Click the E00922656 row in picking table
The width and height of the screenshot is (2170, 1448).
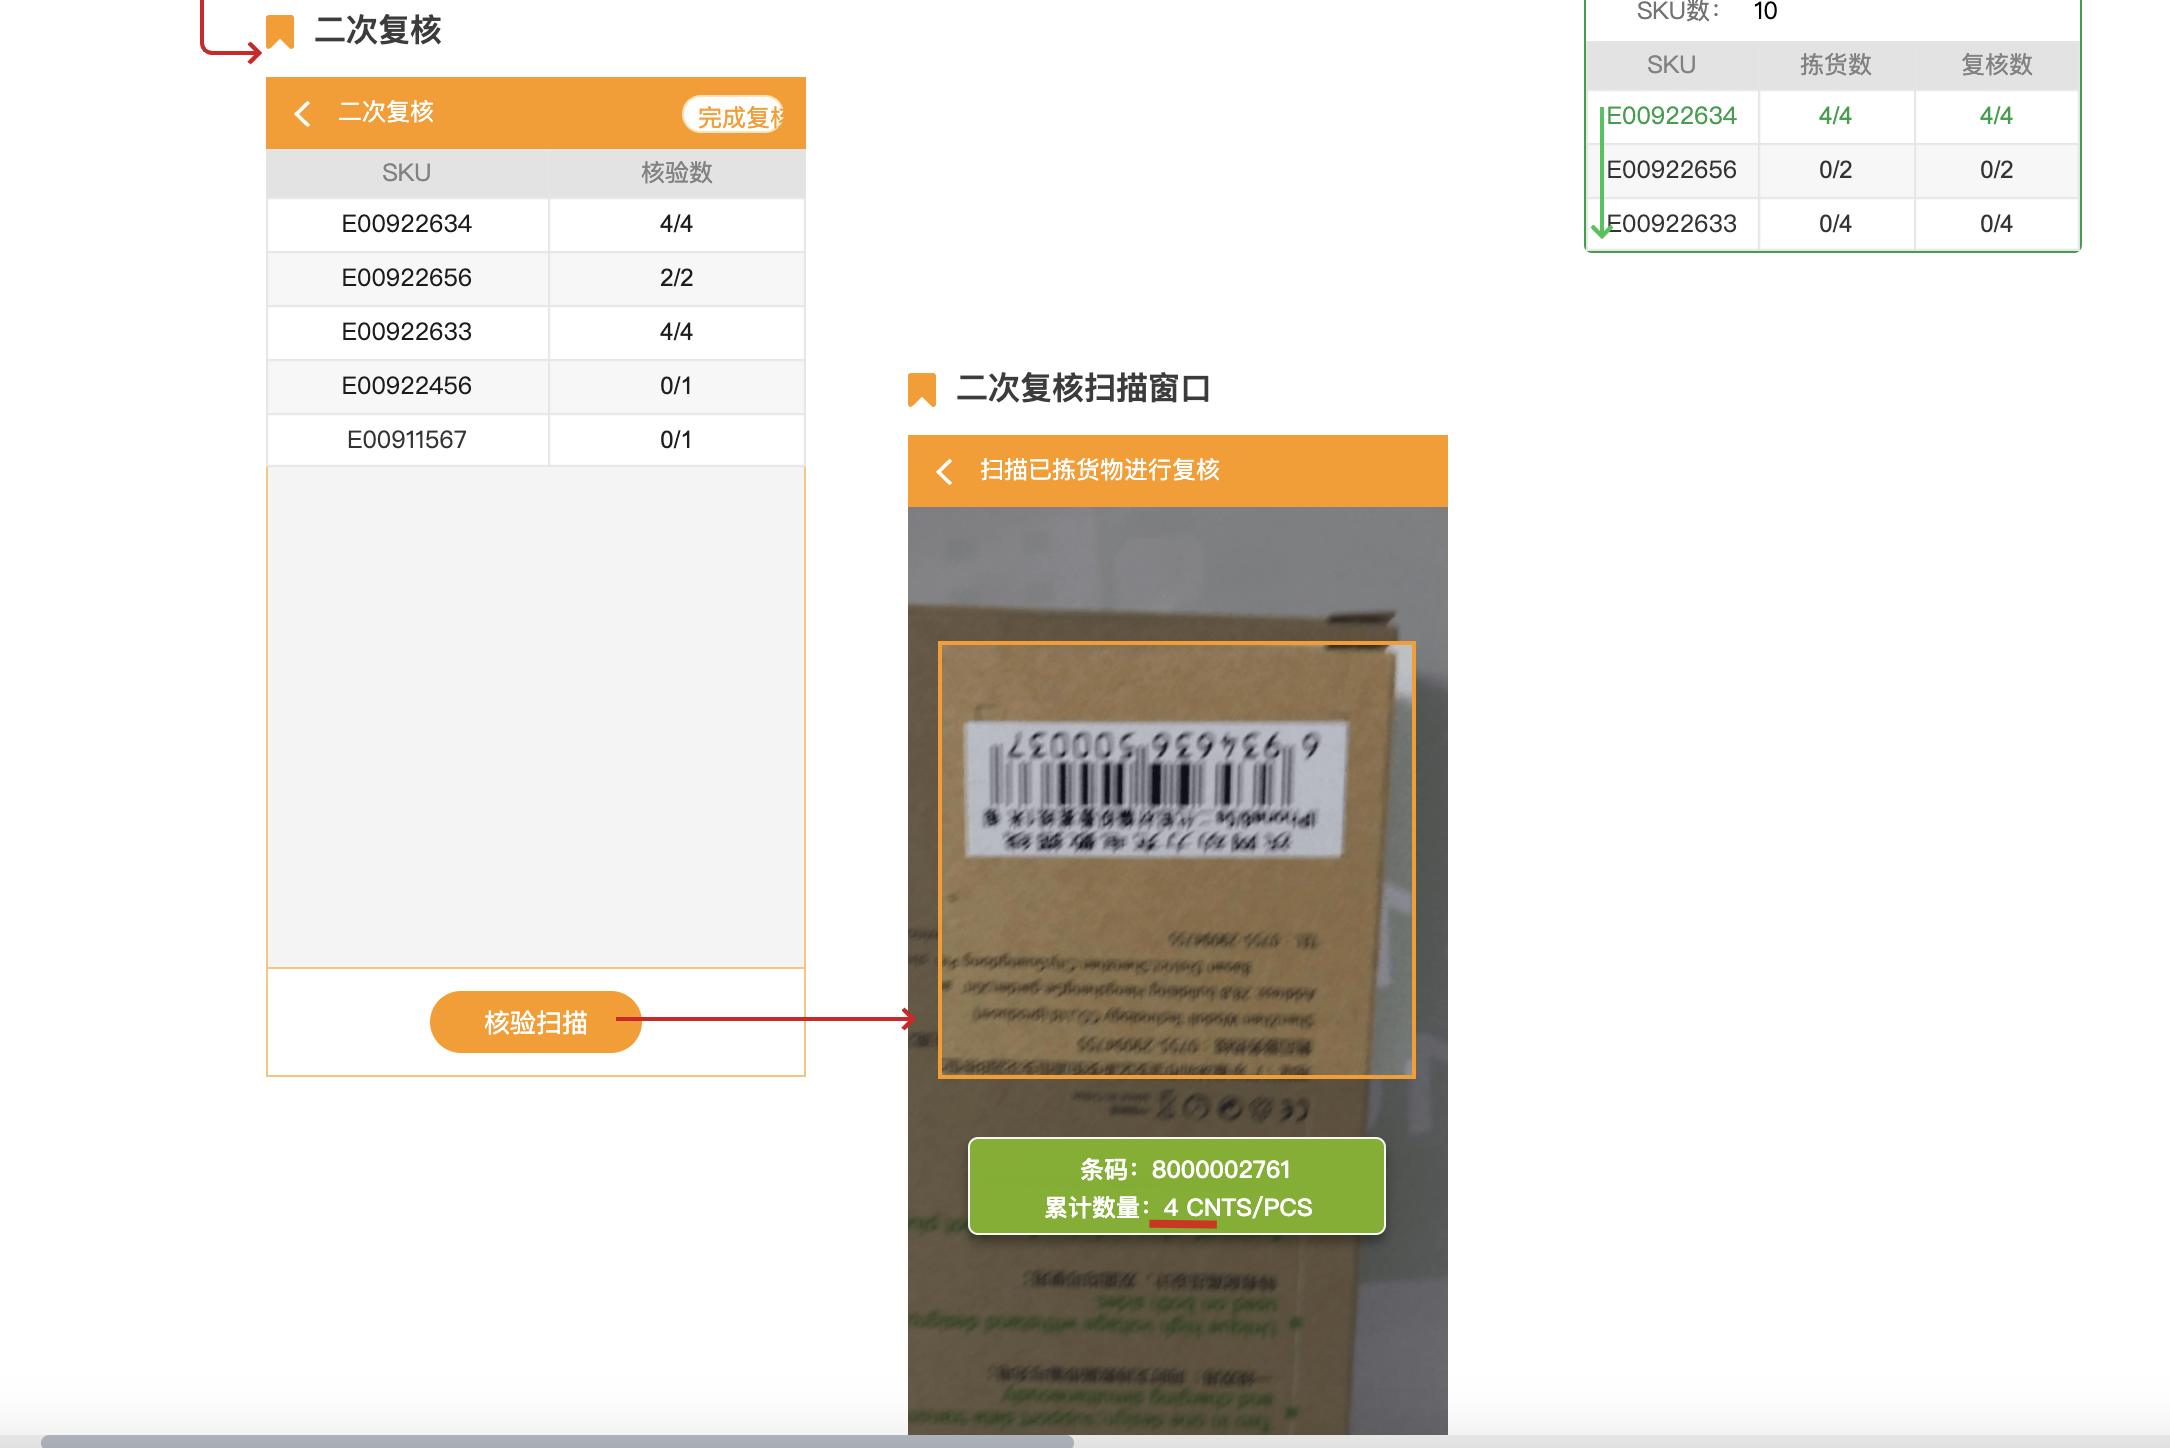1671,170
